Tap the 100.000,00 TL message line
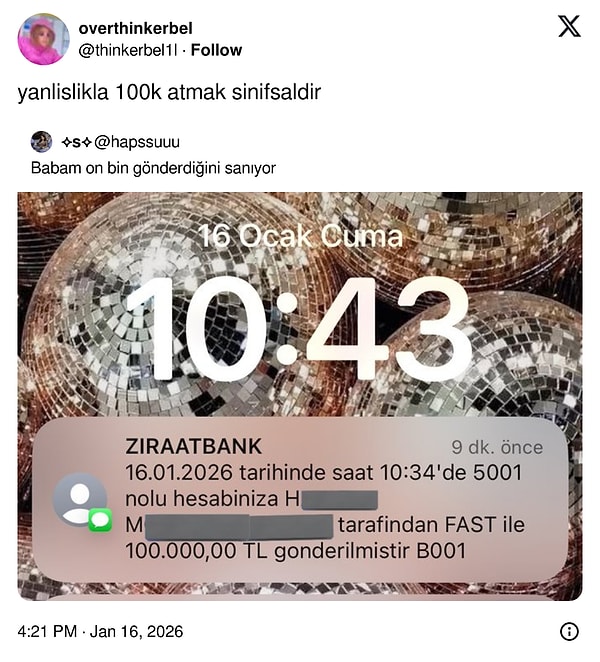 [x=296, y=551]
